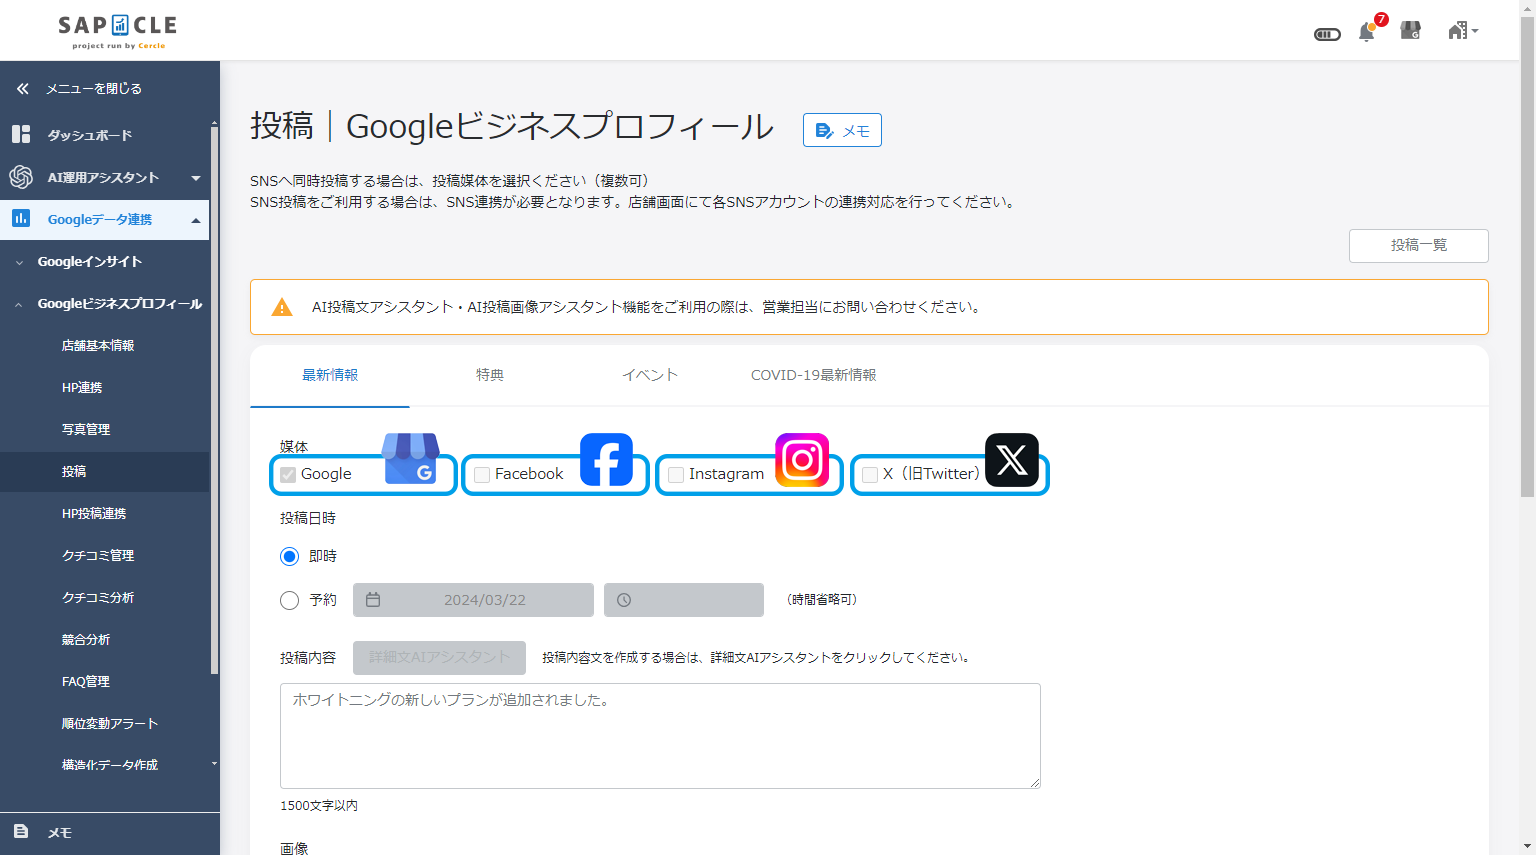Focus the 投稿内容 text area
Screen dimensions: 1536x855
point(660,736)
